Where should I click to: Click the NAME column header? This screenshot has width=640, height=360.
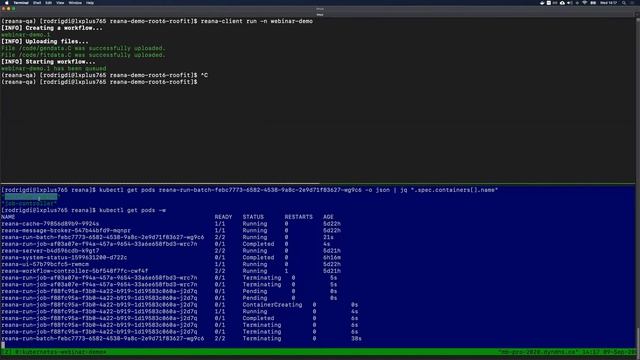8,217
